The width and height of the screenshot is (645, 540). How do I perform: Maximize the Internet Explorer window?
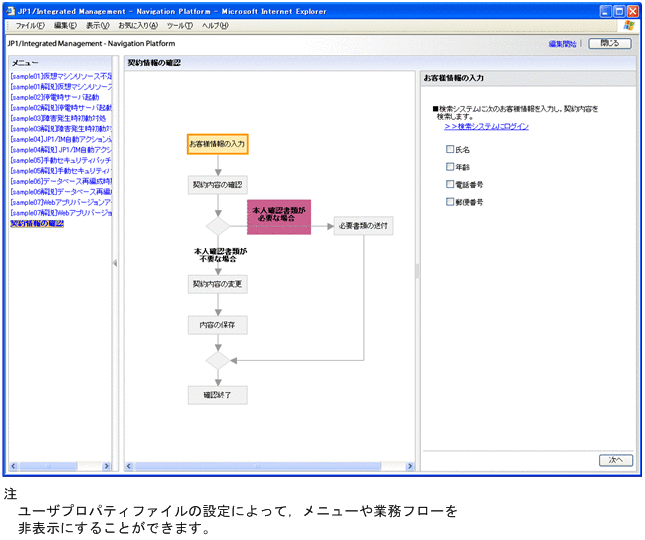pyautogui.click(x=619, y=11)
